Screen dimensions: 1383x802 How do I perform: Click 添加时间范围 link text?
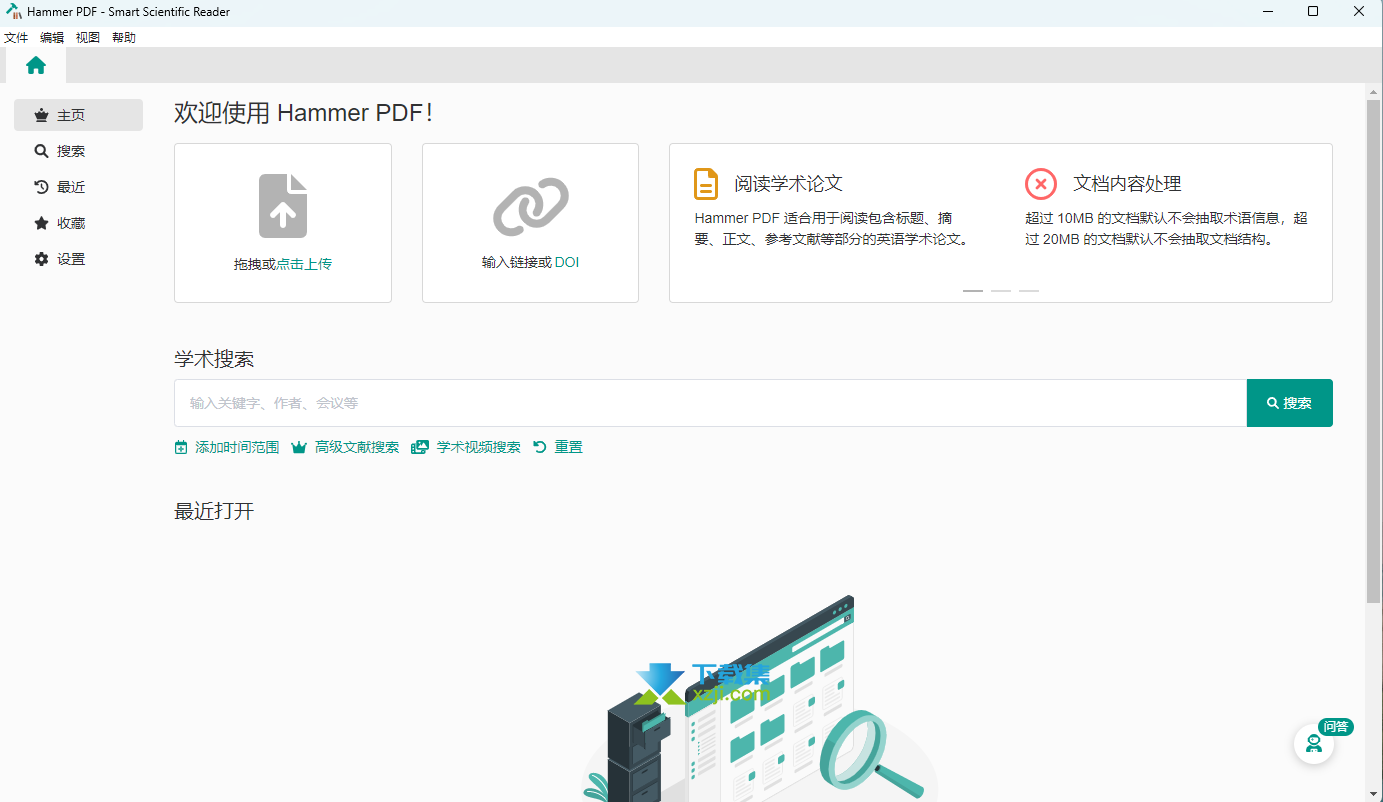coord(237,447)
